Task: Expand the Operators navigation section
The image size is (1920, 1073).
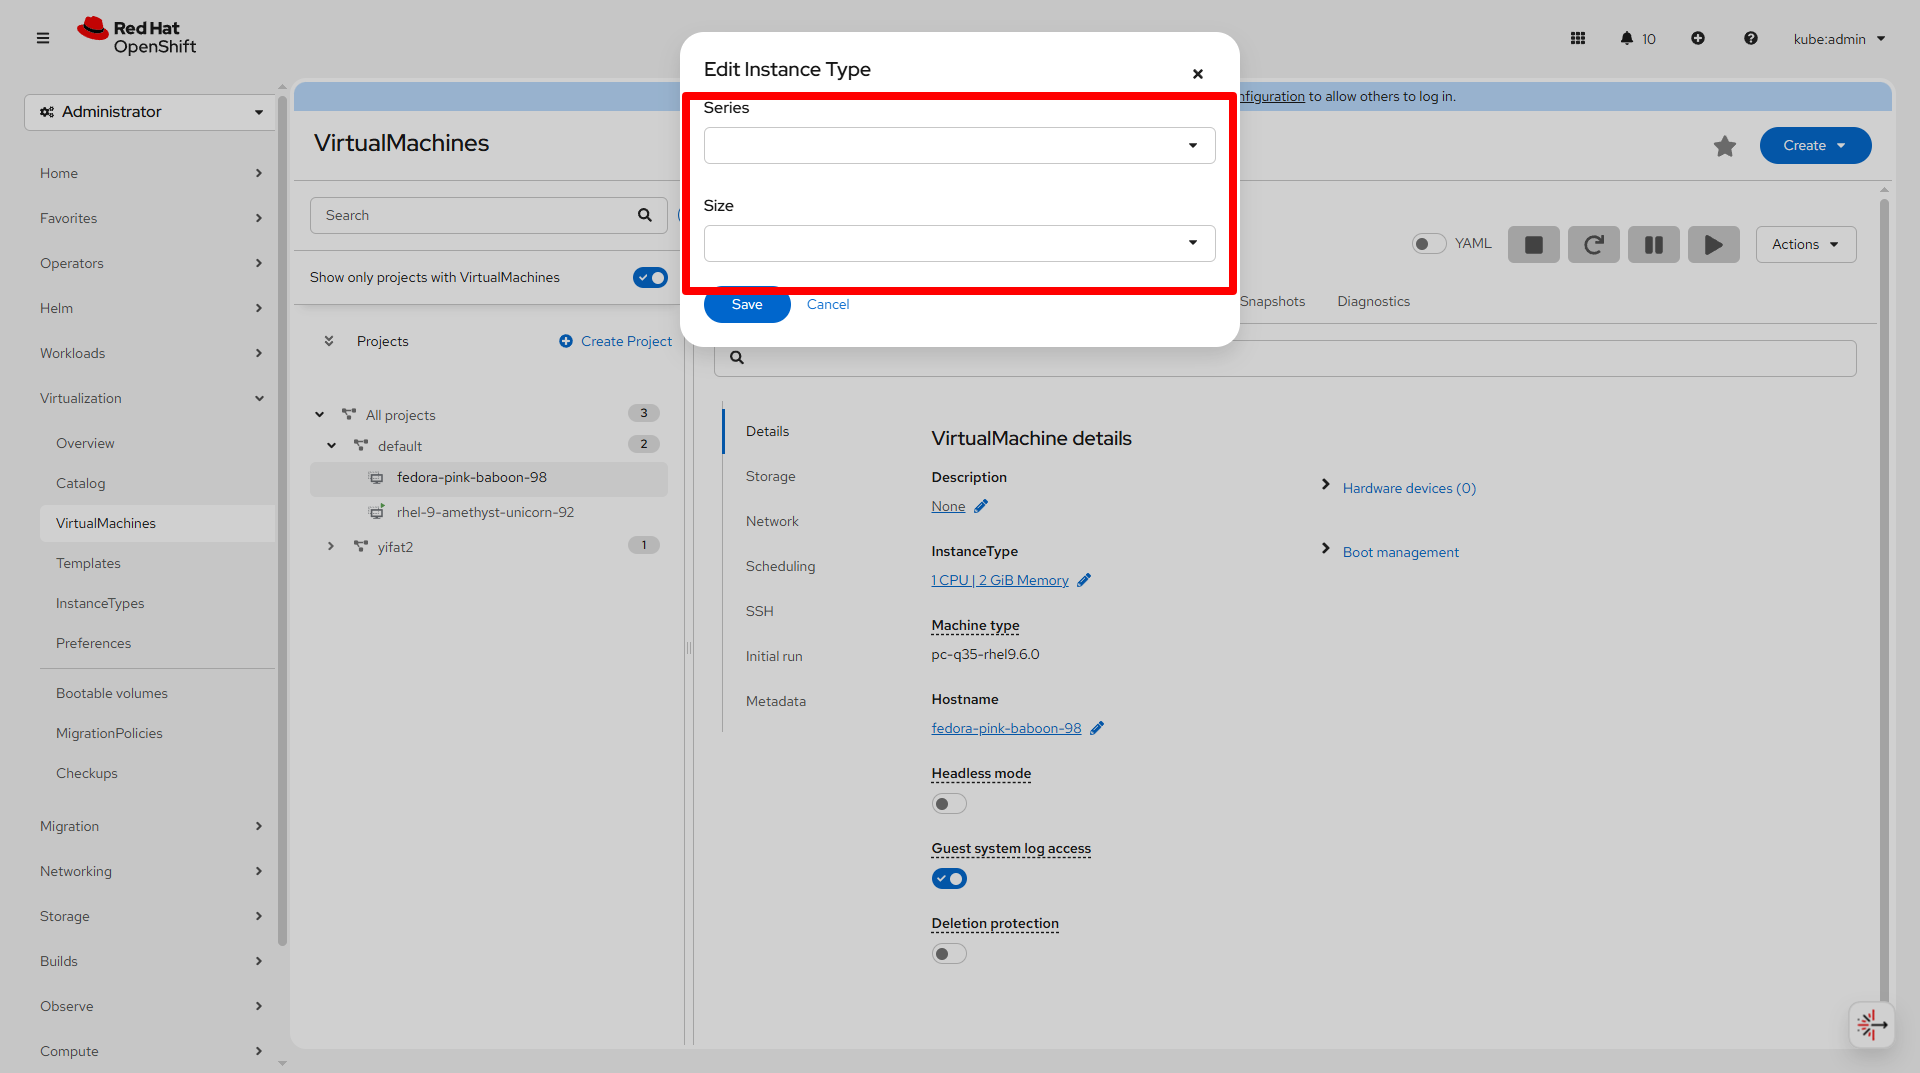Action: point(151,263)
